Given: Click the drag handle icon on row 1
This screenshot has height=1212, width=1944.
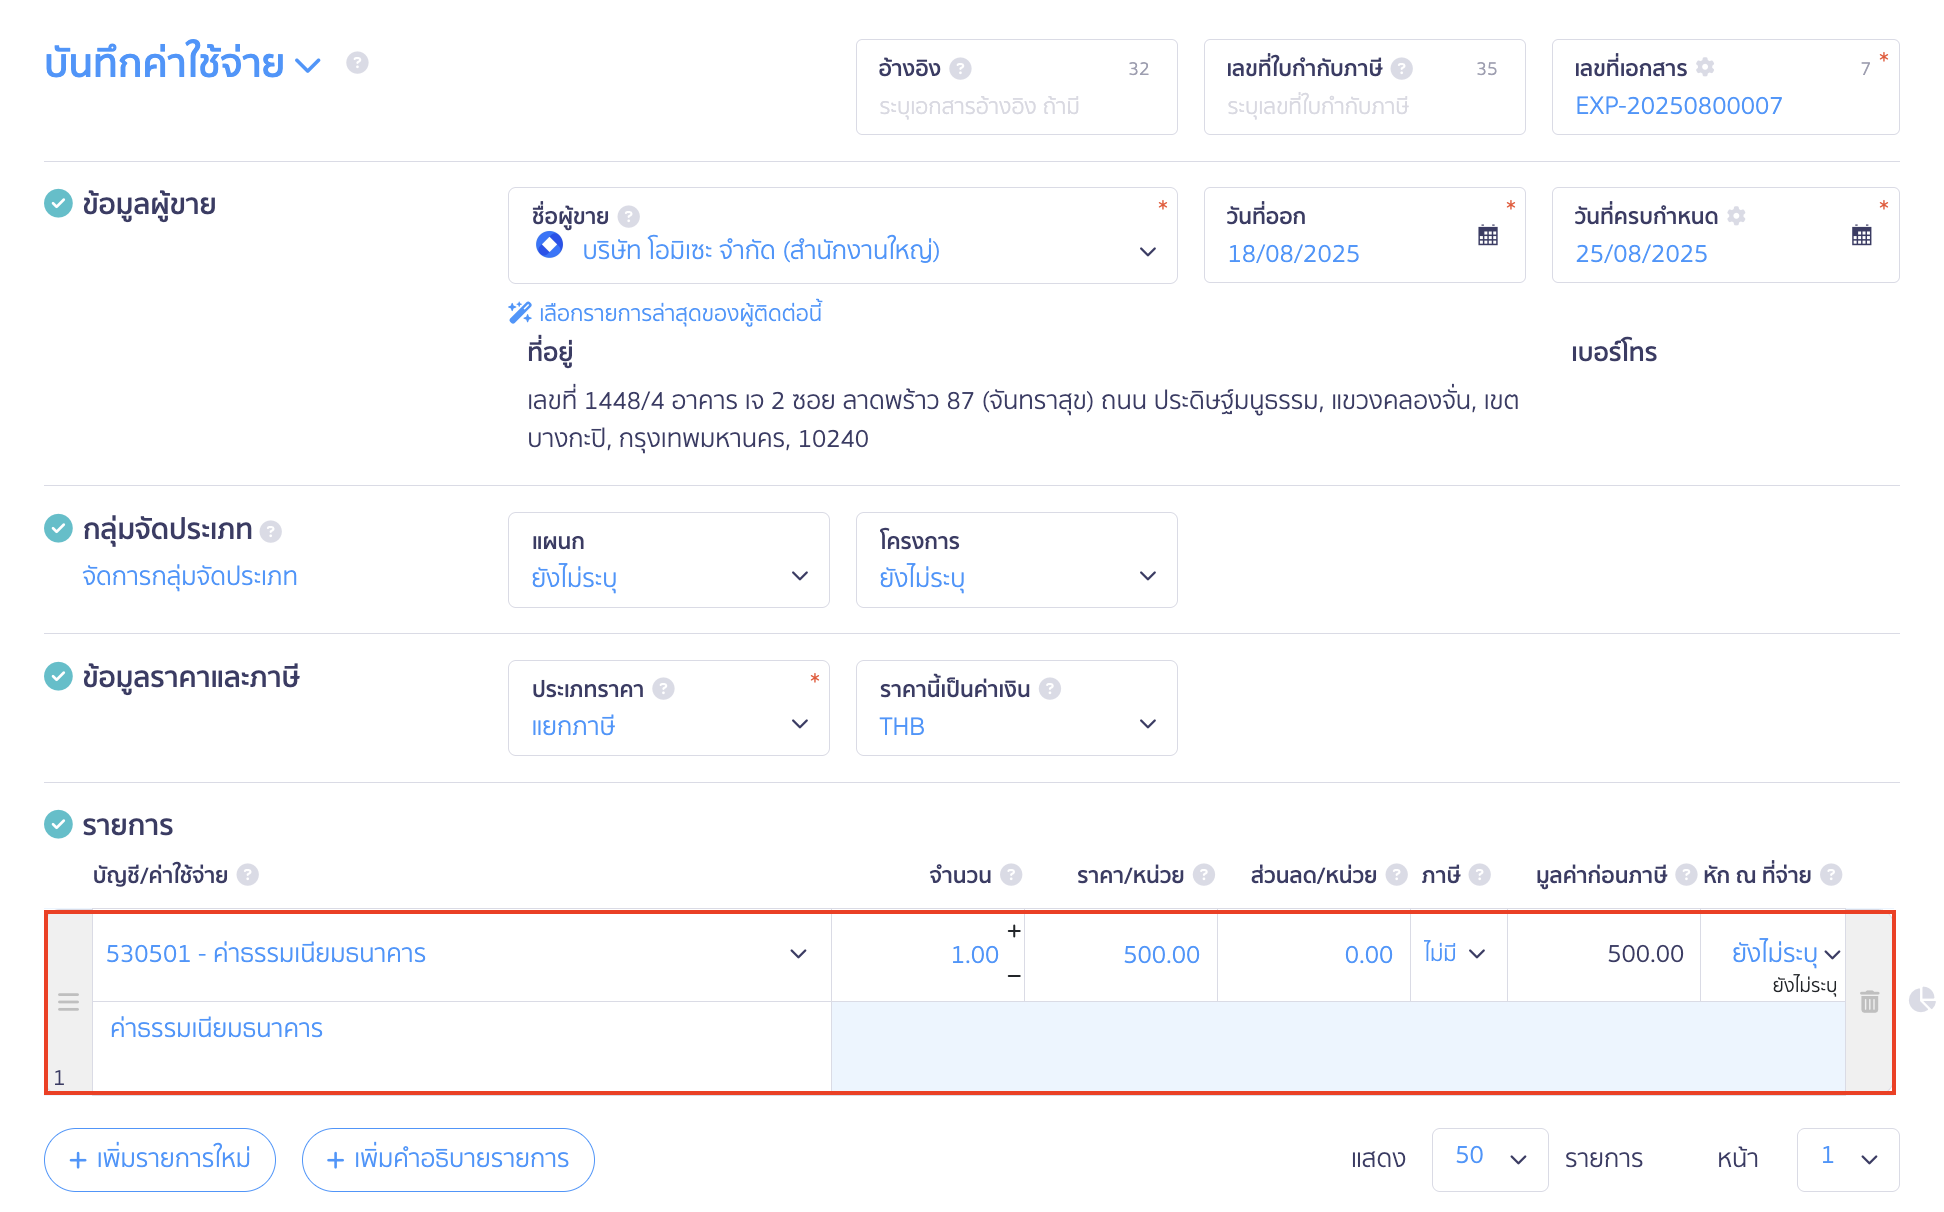Looking at the screenshot, I should 68,1002.
